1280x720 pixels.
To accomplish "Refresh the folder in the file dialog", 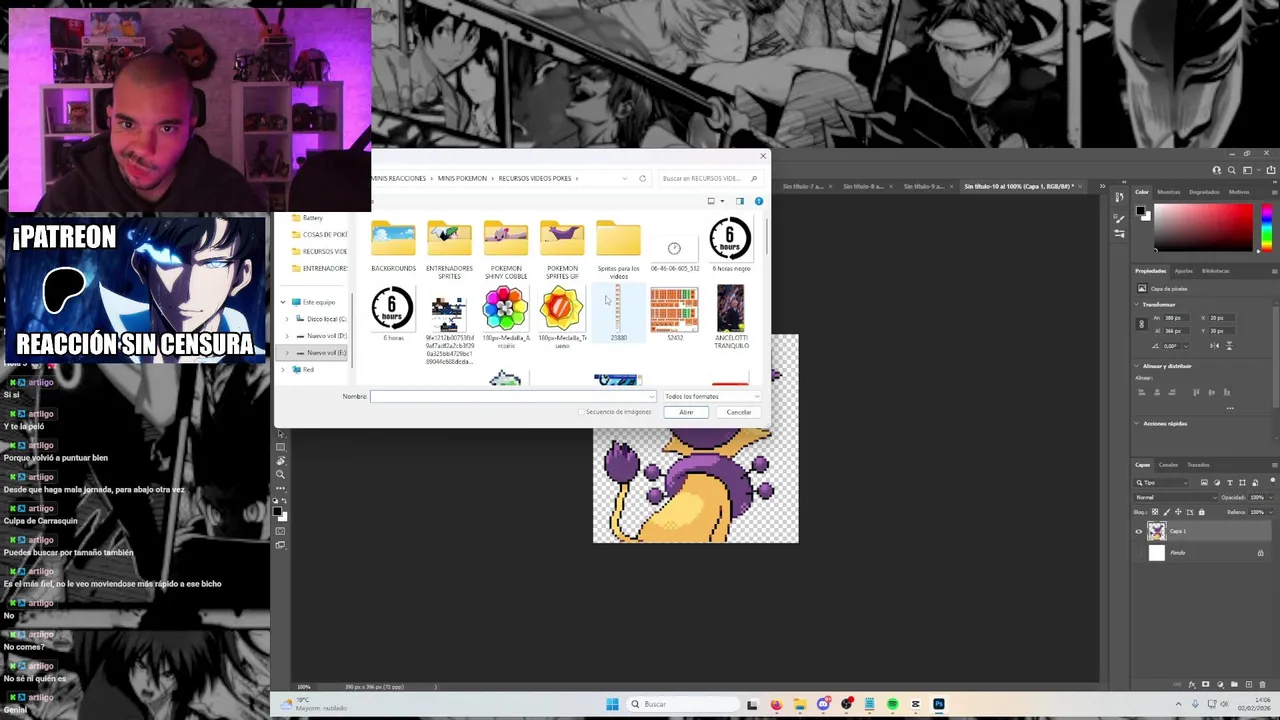I will (642, 178).
